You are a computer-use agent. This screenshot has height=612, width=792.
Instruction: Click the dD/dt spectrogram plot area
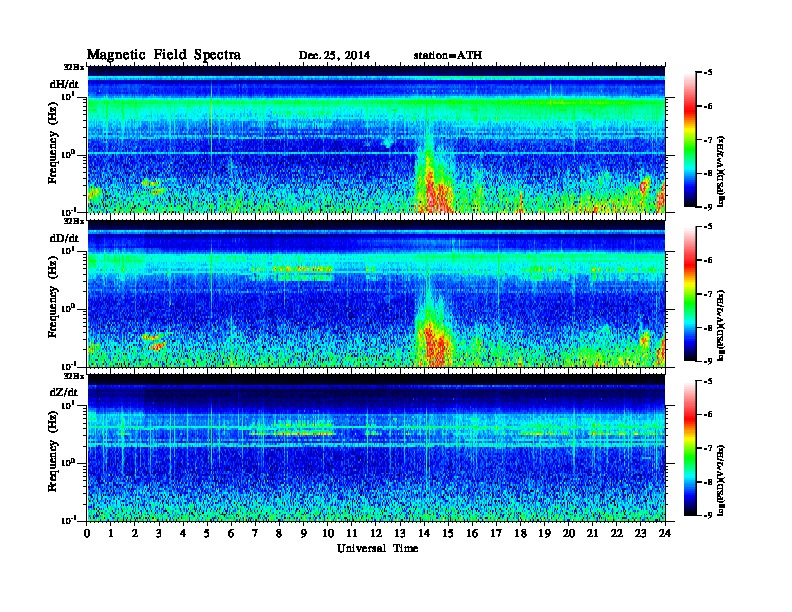(x=376, y=293)
